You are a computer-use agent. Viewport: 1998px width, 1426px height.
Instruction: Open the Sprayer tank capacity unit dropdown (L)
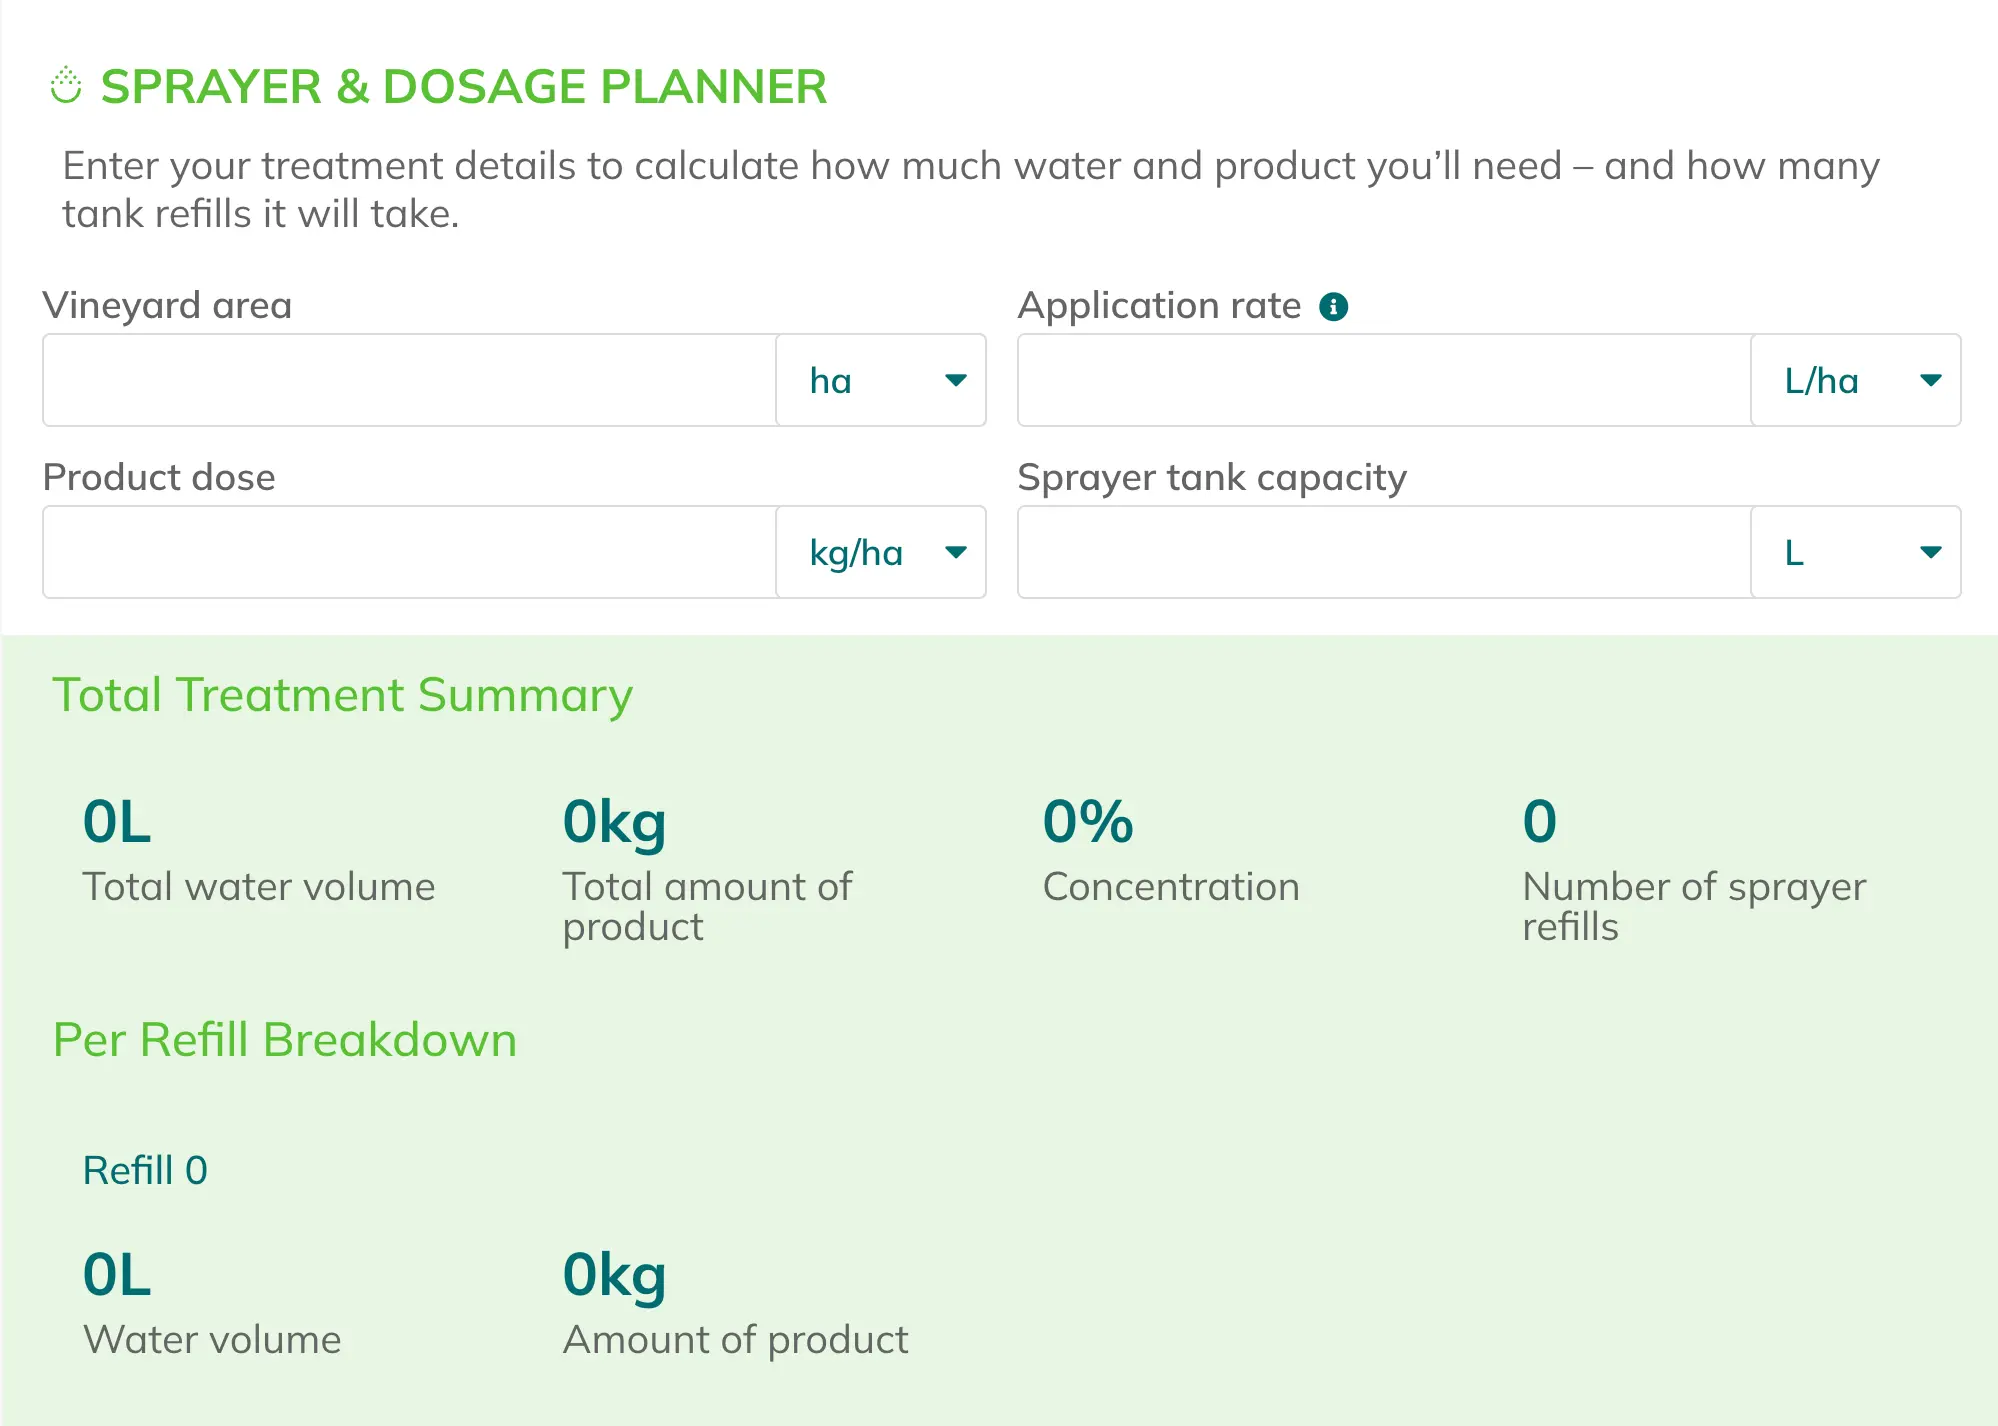pyautogui.click(x=1856, y=552)
